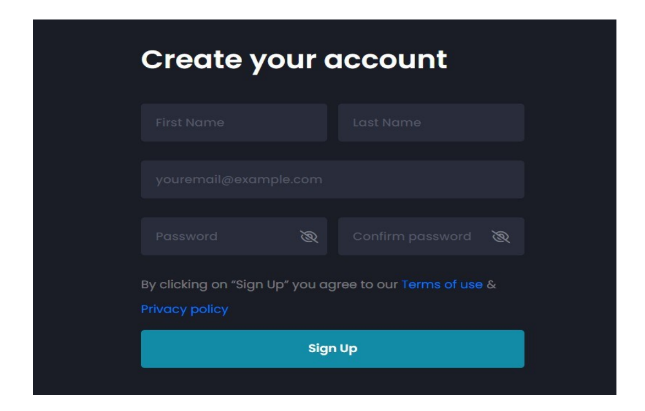Click the email address placeholder text
The image size is (645, 411).
tap(239, 180)
